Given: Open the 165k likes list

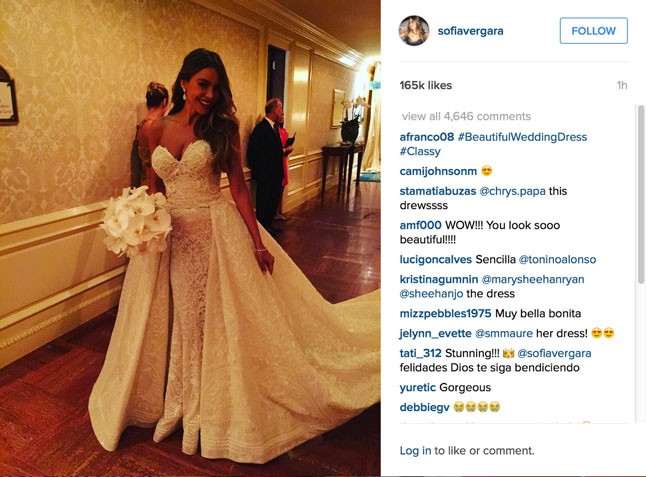Looking at the screenshot, I should tap(426, 85).
